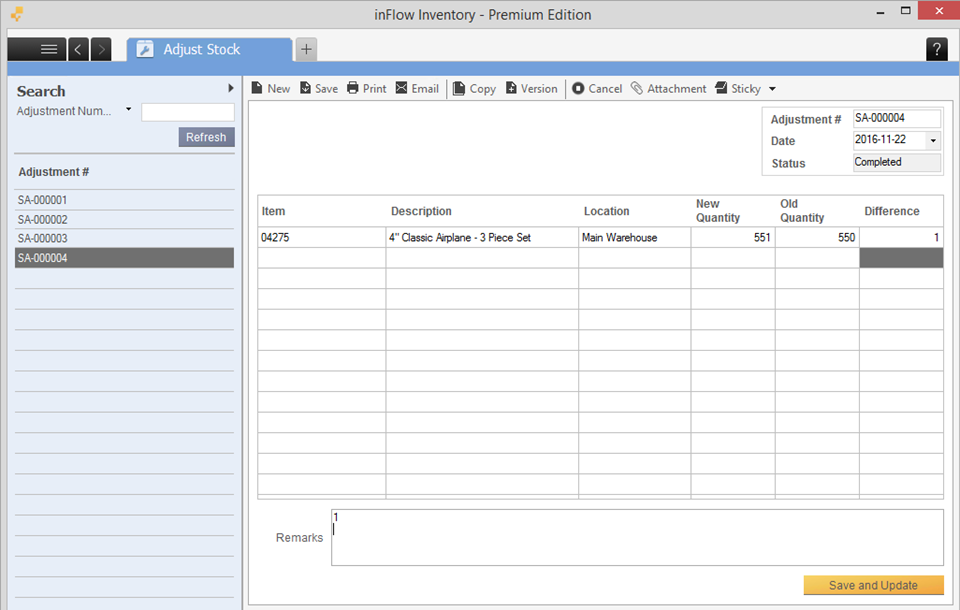The height and width of the screenshot is (610, 960).
Task: Copy the adjustment record
Action: [474, 89]
